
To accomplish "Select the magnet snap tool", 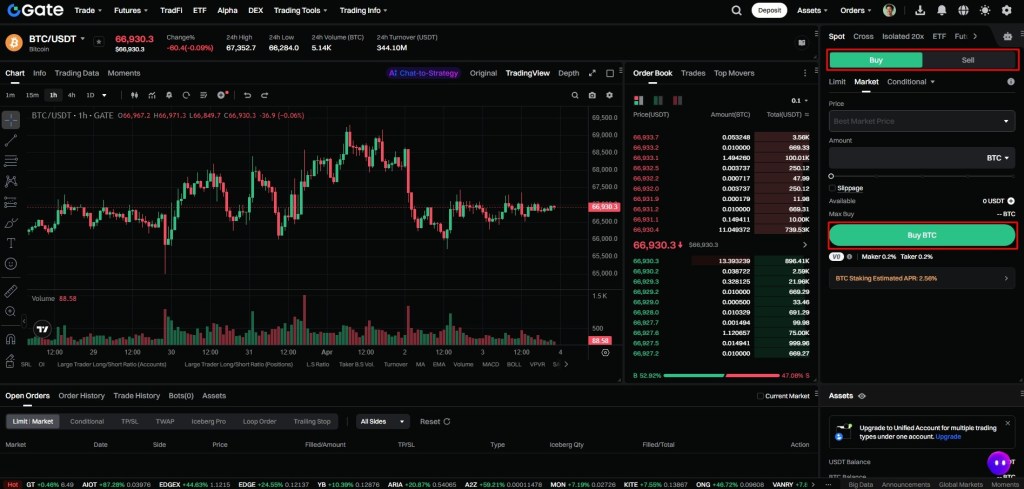I will [11, 339].
